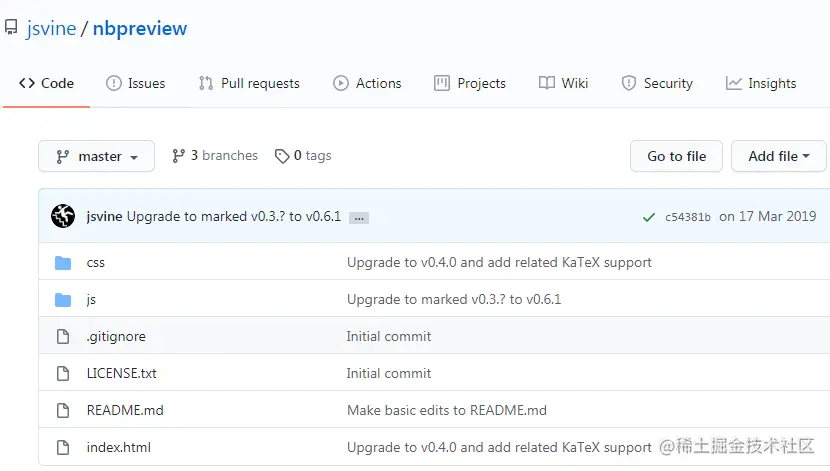Open the README.md file
The width and height of the screenshot is (830, 471).
[125, 411]
